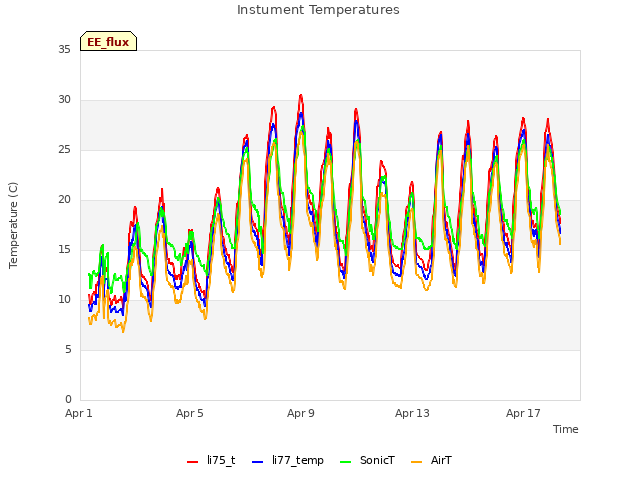640x480 pixels.
Task: Click the 0 y-axis tick label
Action: pyautogui.click(x=68, y=399)
